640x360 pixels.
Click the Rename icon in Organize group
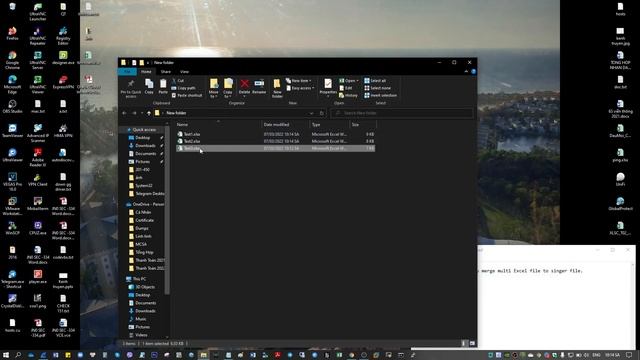[x=259, y=86]
